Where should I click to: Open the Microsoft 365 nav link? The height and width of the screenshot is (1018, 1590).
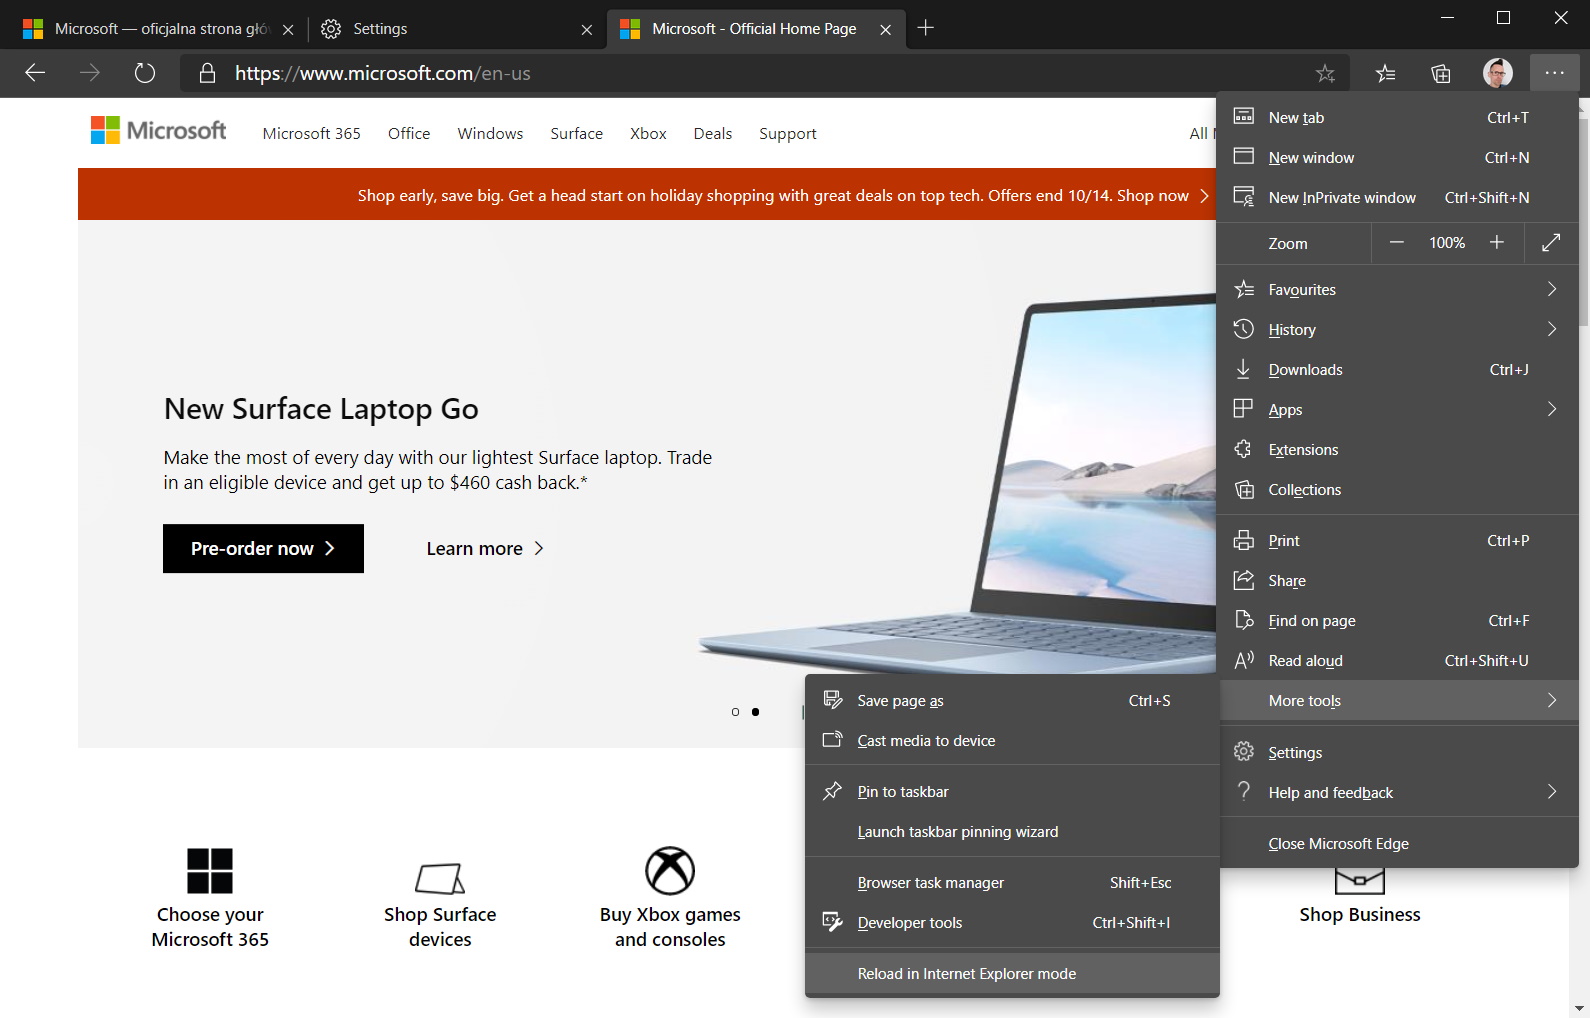point(311,134)
